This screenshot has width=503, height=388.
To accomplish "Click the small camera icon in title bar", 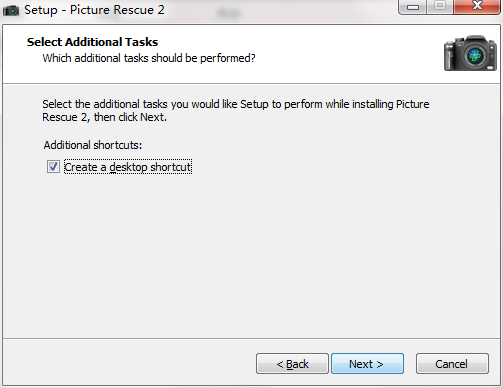I will (11, 10).
